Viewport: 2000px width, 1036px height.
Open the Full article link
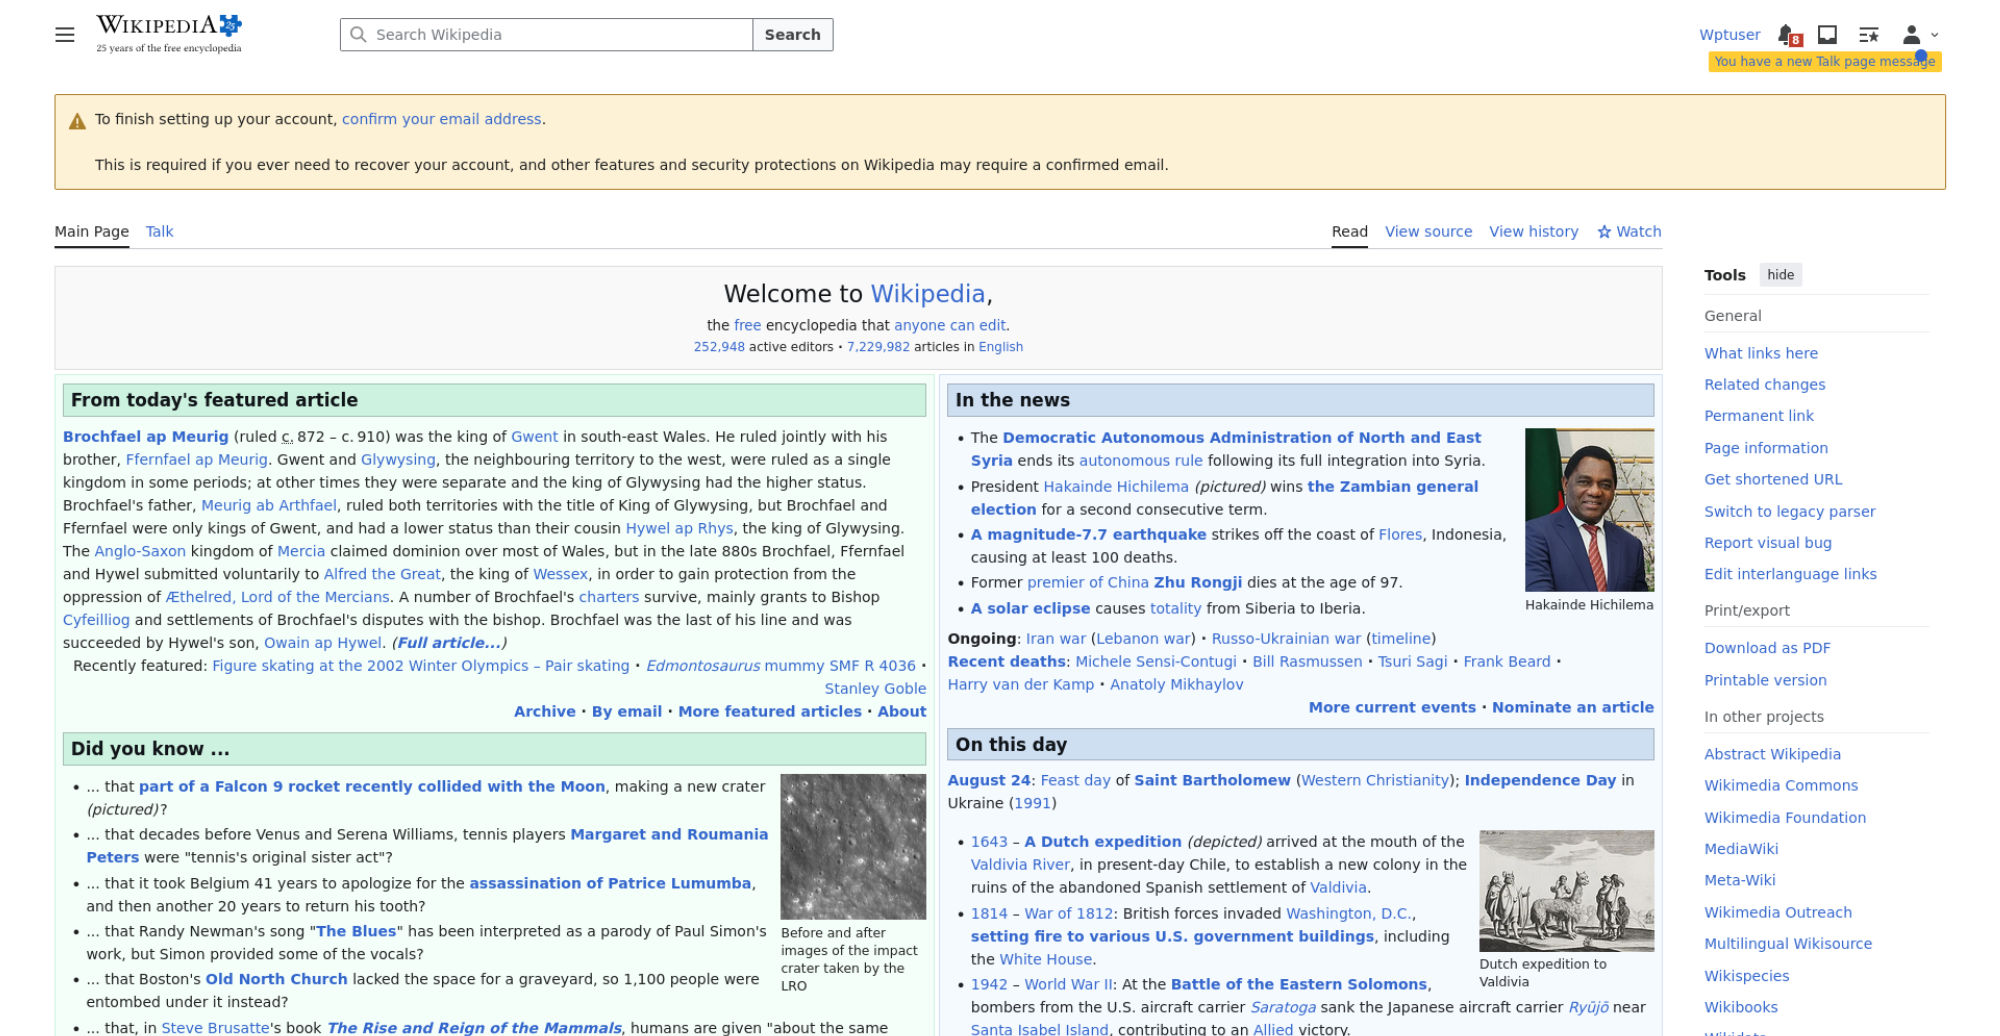tap(449, 643)
